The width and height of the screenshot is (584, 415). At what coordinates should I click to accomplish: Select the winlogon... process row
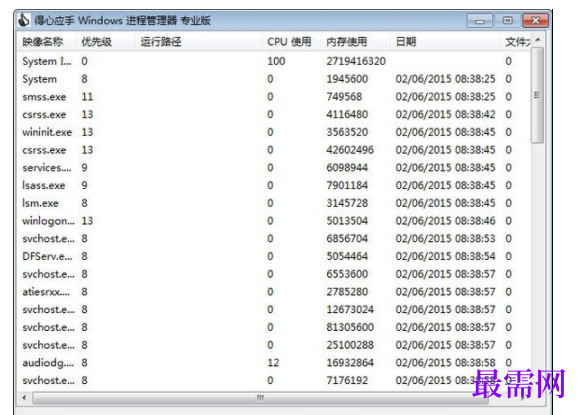click(274, 221)
